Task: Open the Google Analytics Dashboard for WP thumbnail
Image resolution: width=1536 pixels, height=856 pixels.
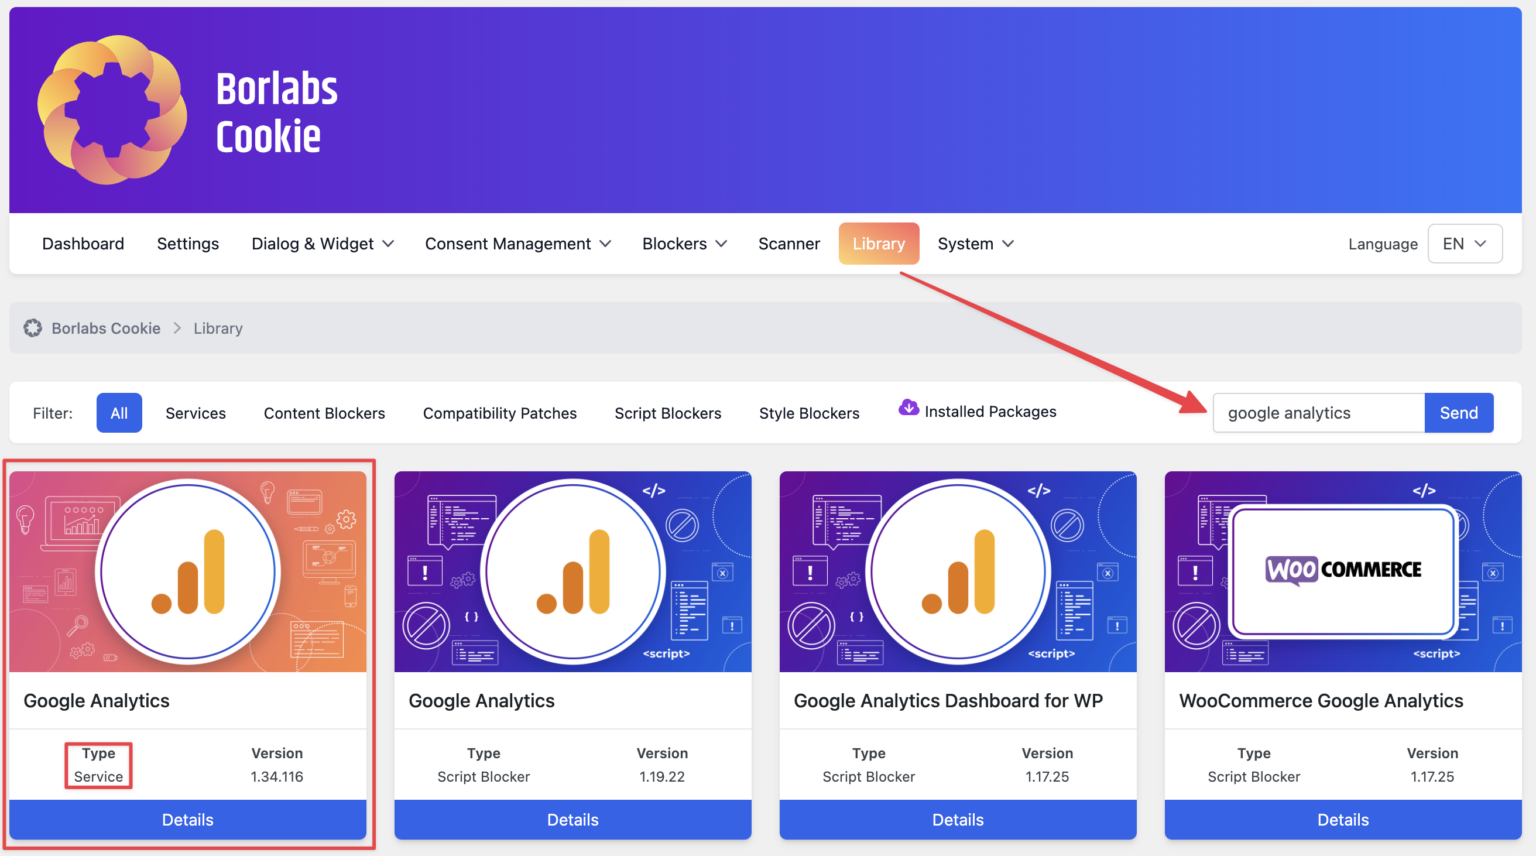Action: (958, 572)
